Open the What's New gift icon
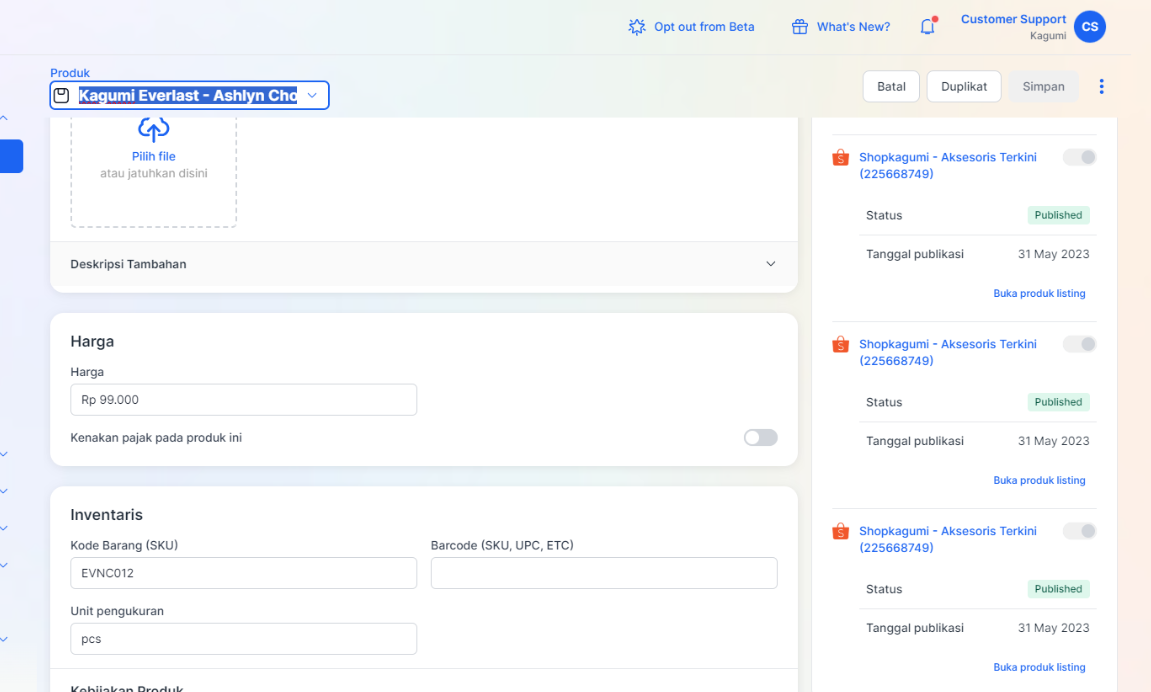1151x692 pixels. pyautogui.click(x=799, y=27)
